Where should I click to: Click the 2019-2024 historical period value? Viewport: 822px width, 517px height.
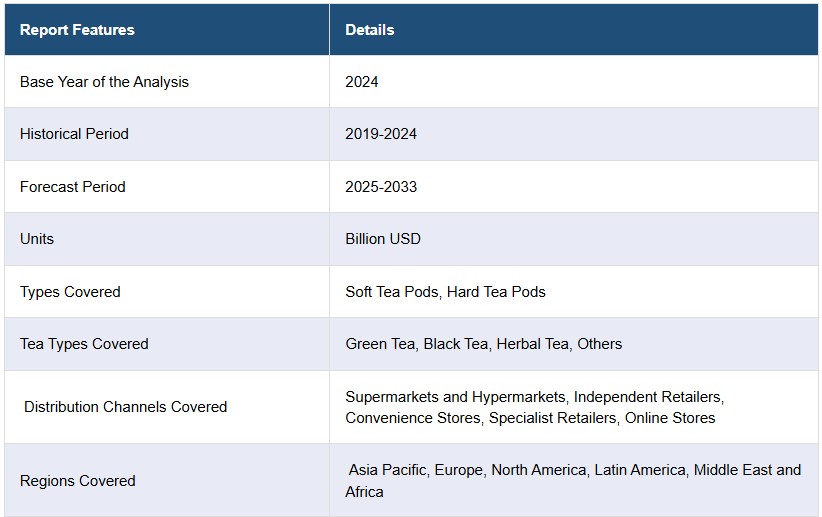click(381, 134)
